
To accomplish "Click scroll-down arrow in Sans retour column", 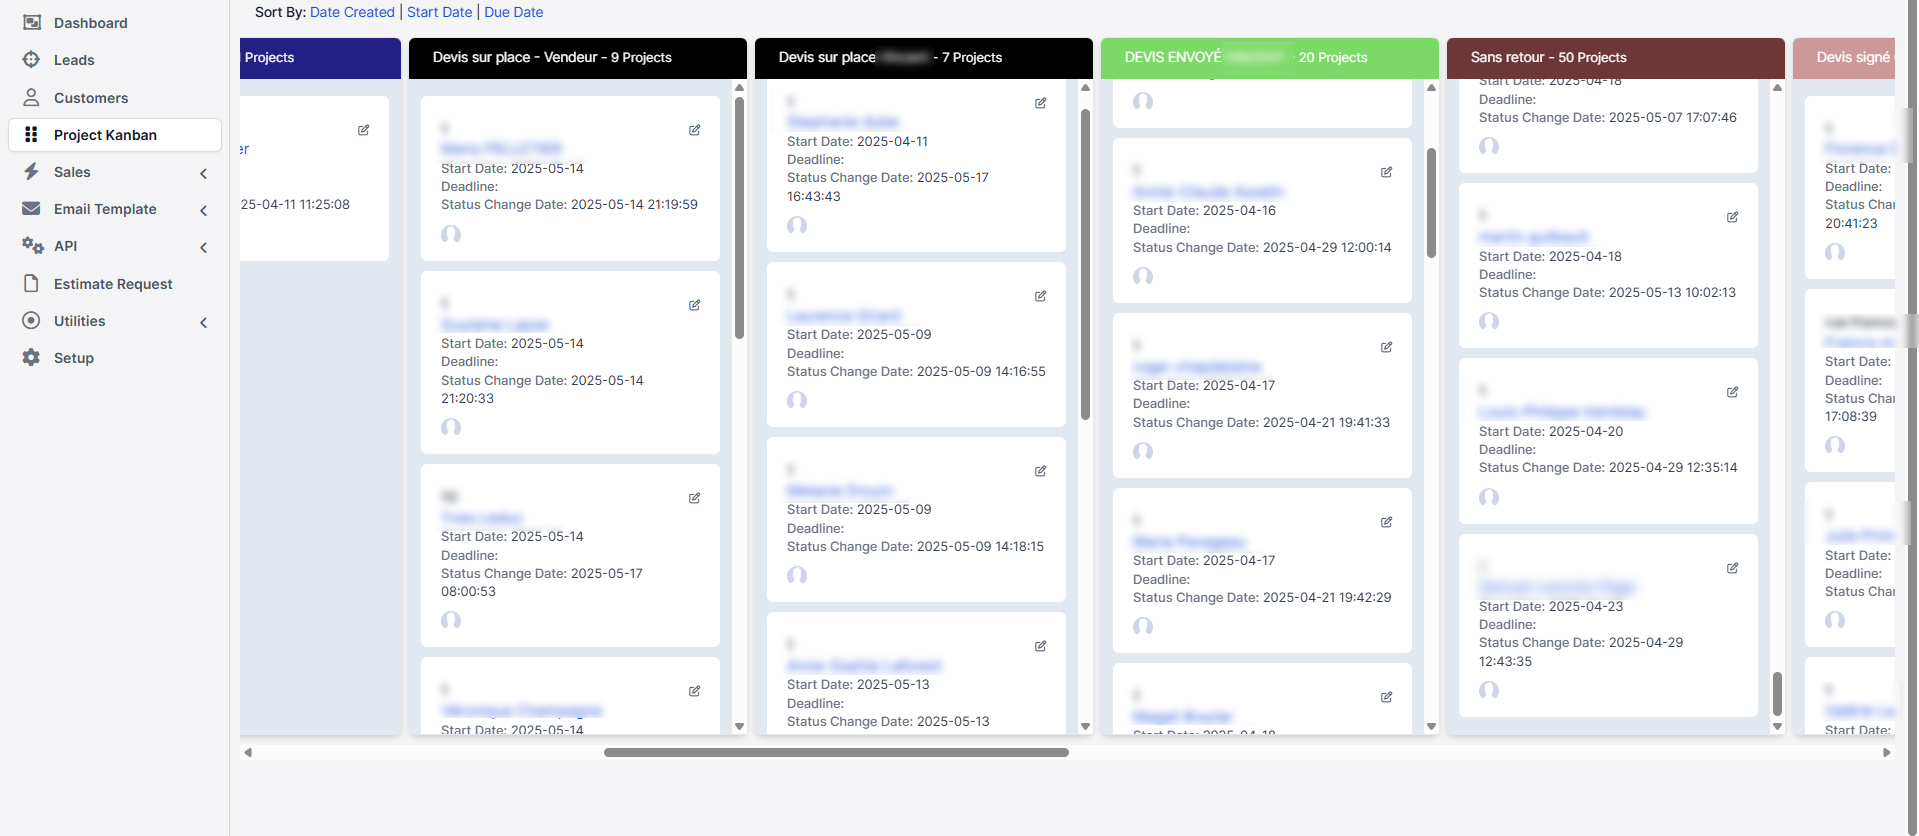I will 1777,727.
